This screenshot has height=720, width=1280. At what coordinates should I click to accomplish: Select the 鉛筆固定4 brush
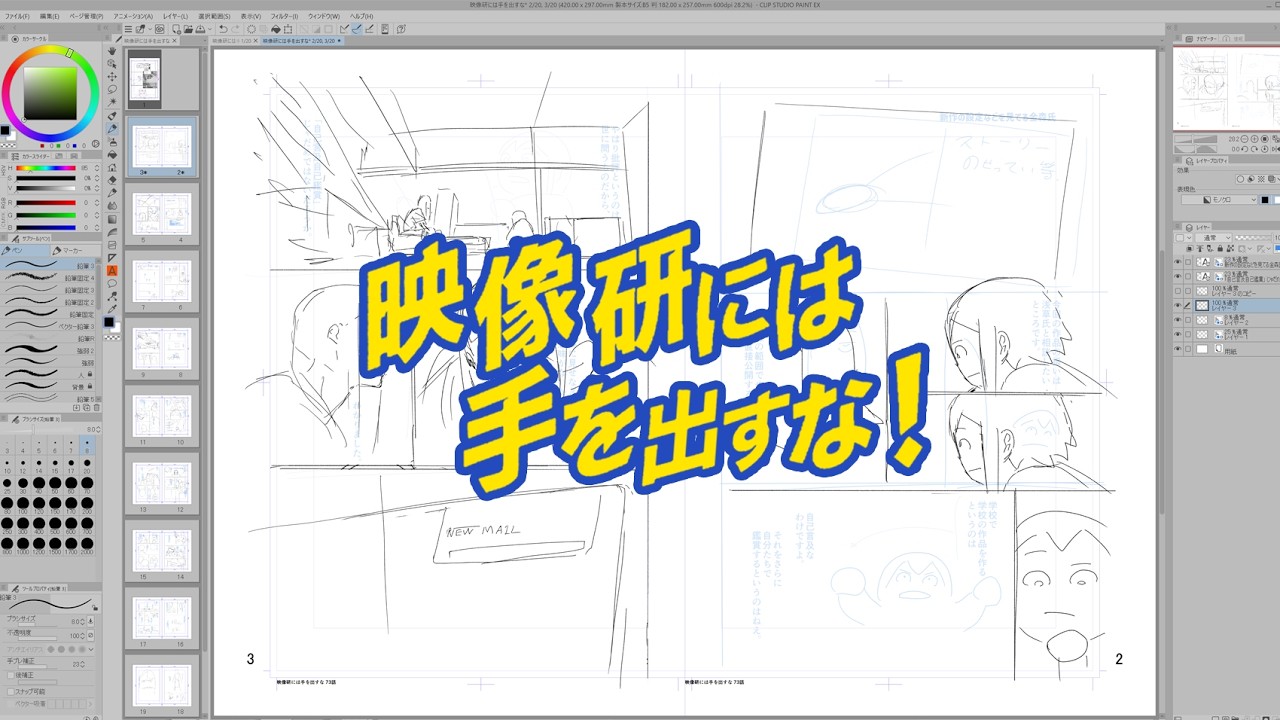click(50, 277)
